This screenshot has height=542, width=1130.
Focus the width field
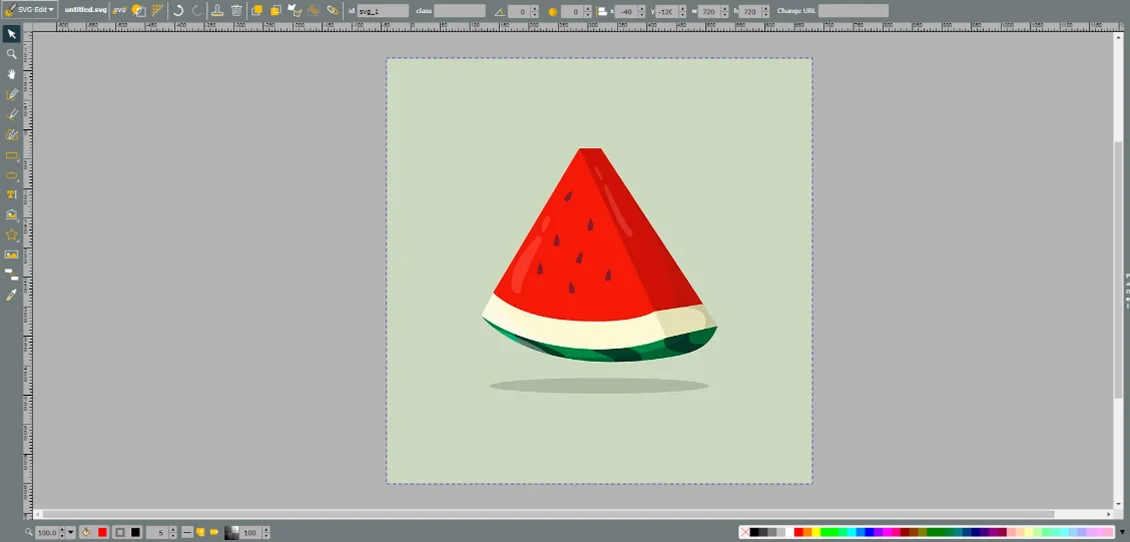click(x=709, y=12)
